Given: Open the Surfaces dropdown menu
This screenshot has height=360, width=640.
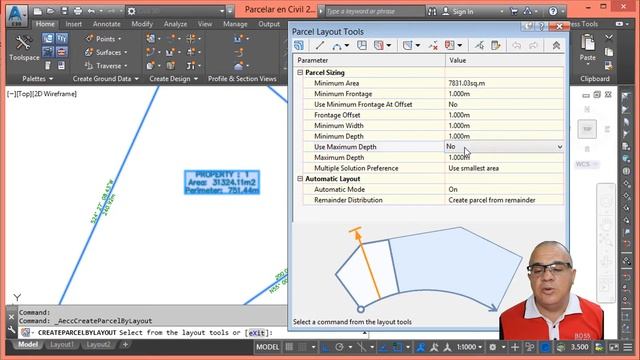Looking at the screenshot, I should pos(126,52).
